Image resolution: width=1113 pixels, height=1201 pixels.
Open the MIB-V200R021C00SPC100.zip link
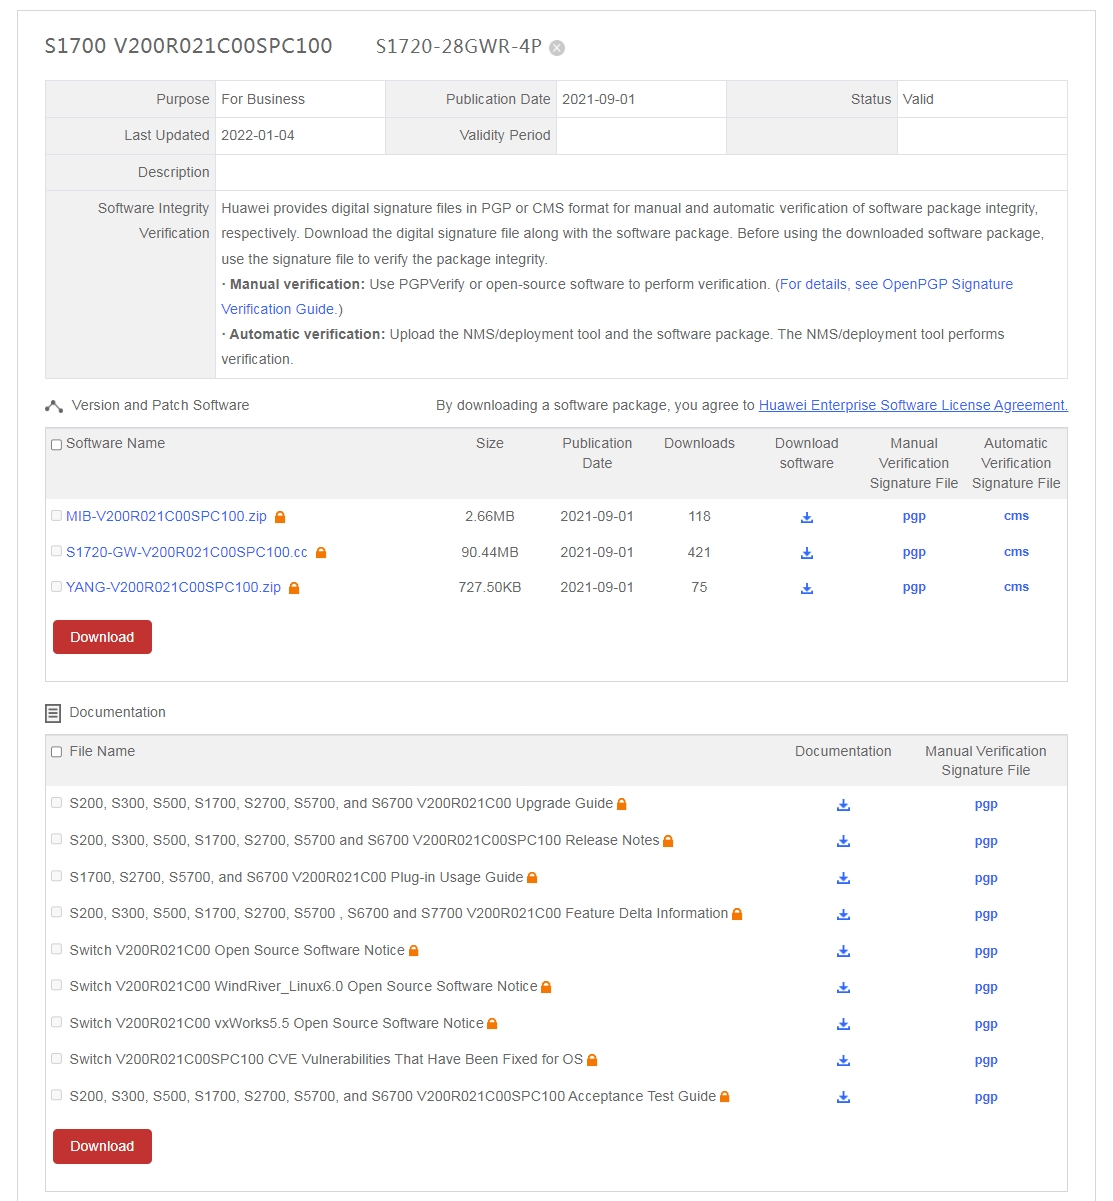pyautogui.click(x=166, y=517)
